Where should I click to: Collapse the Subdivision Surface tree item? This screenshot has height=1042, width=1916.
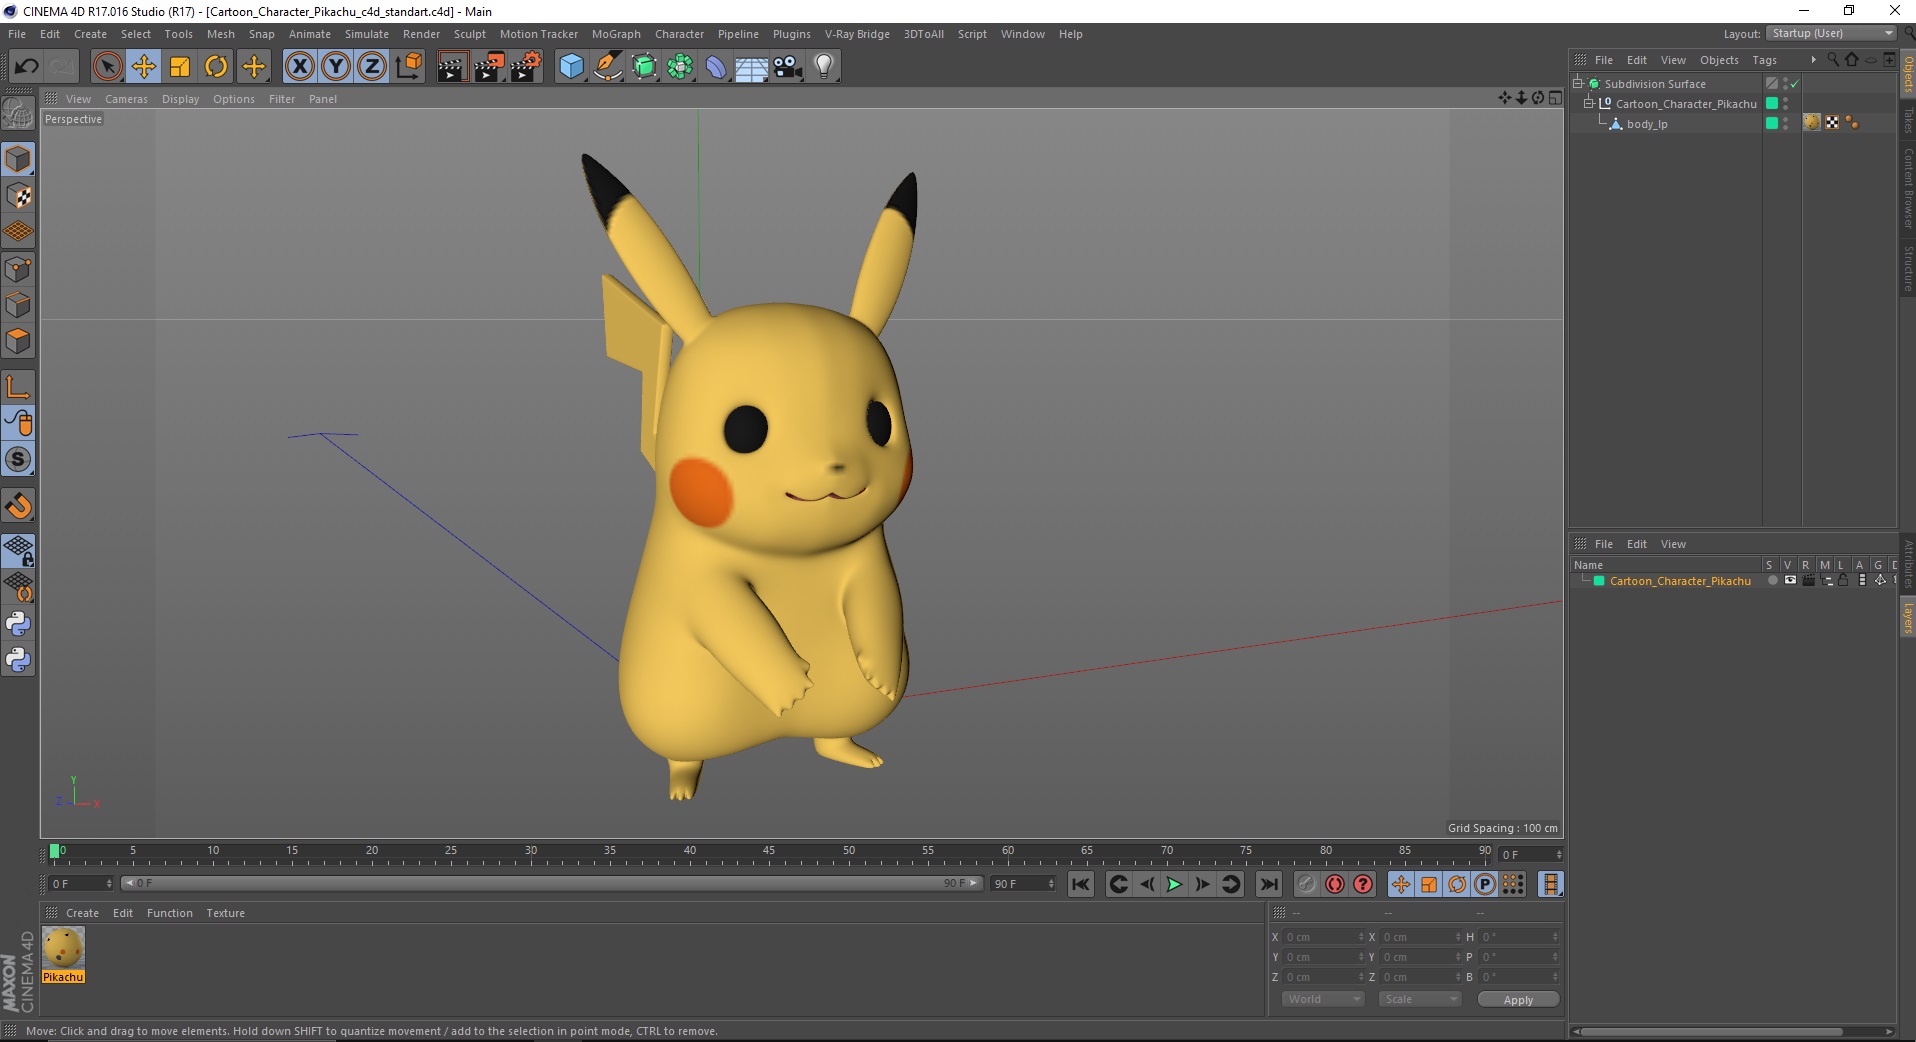pos(1578,83)
